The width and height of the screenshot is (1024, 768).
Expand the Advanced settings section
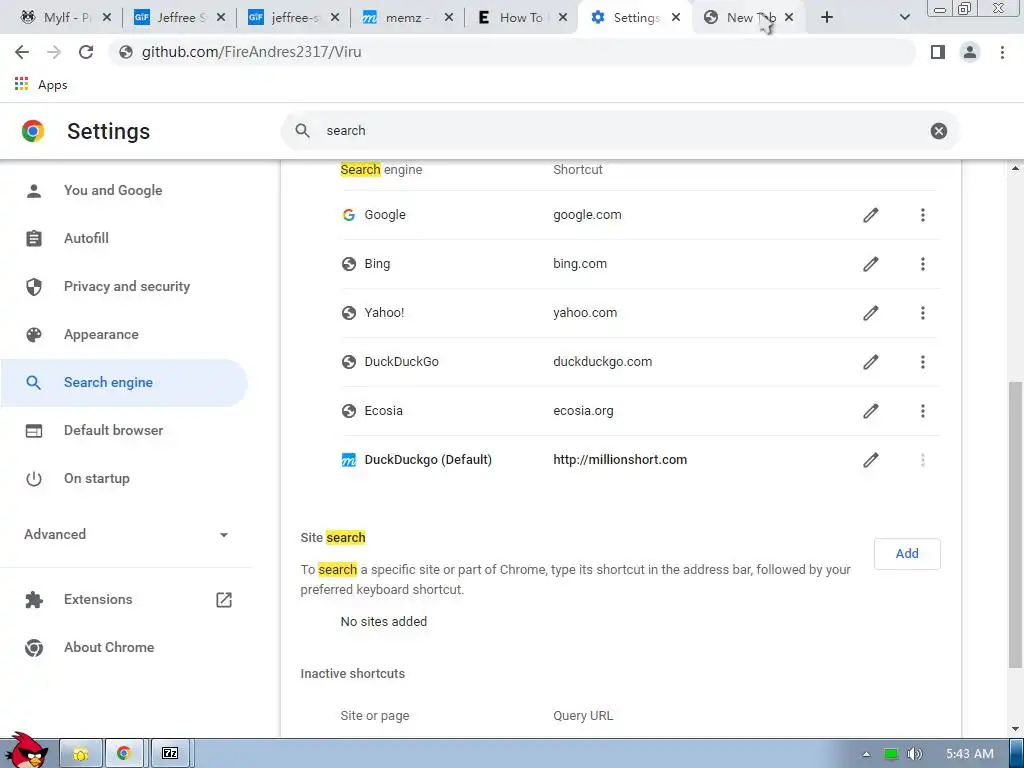[x=126, y=534]
